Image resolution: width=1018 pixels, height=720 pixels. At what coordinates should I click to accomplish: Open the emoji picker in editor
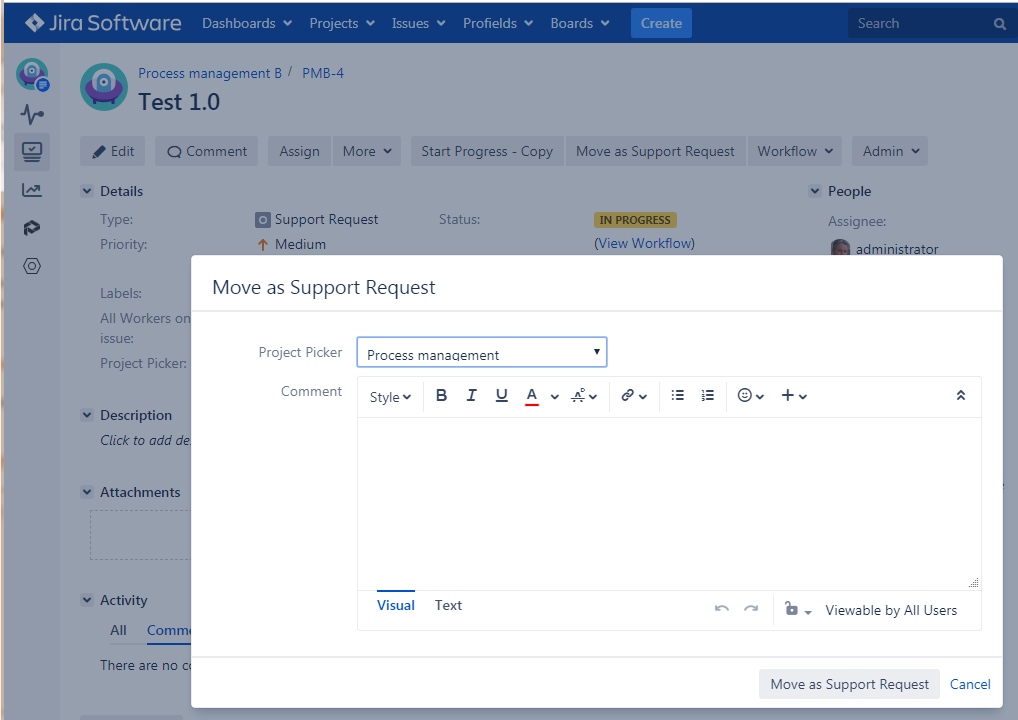pyautogui.click(x=750, y=396)
